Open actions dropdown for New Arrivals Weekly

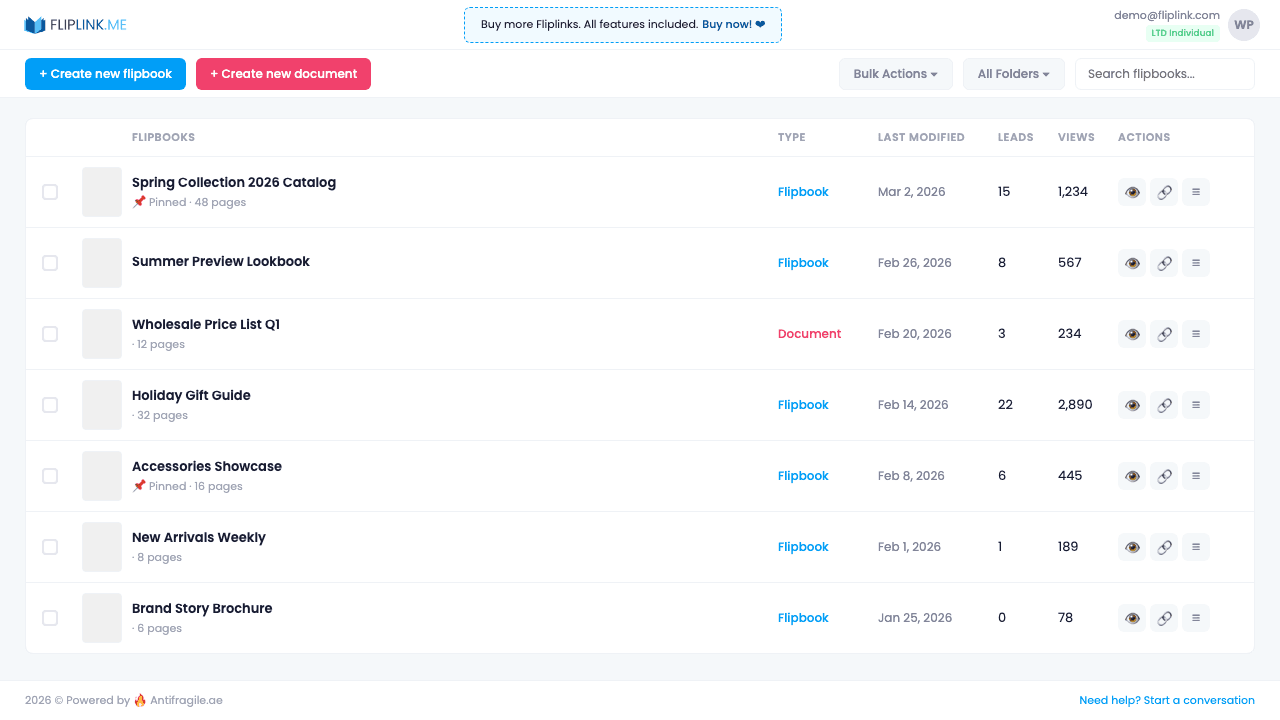coord(1195,546)
